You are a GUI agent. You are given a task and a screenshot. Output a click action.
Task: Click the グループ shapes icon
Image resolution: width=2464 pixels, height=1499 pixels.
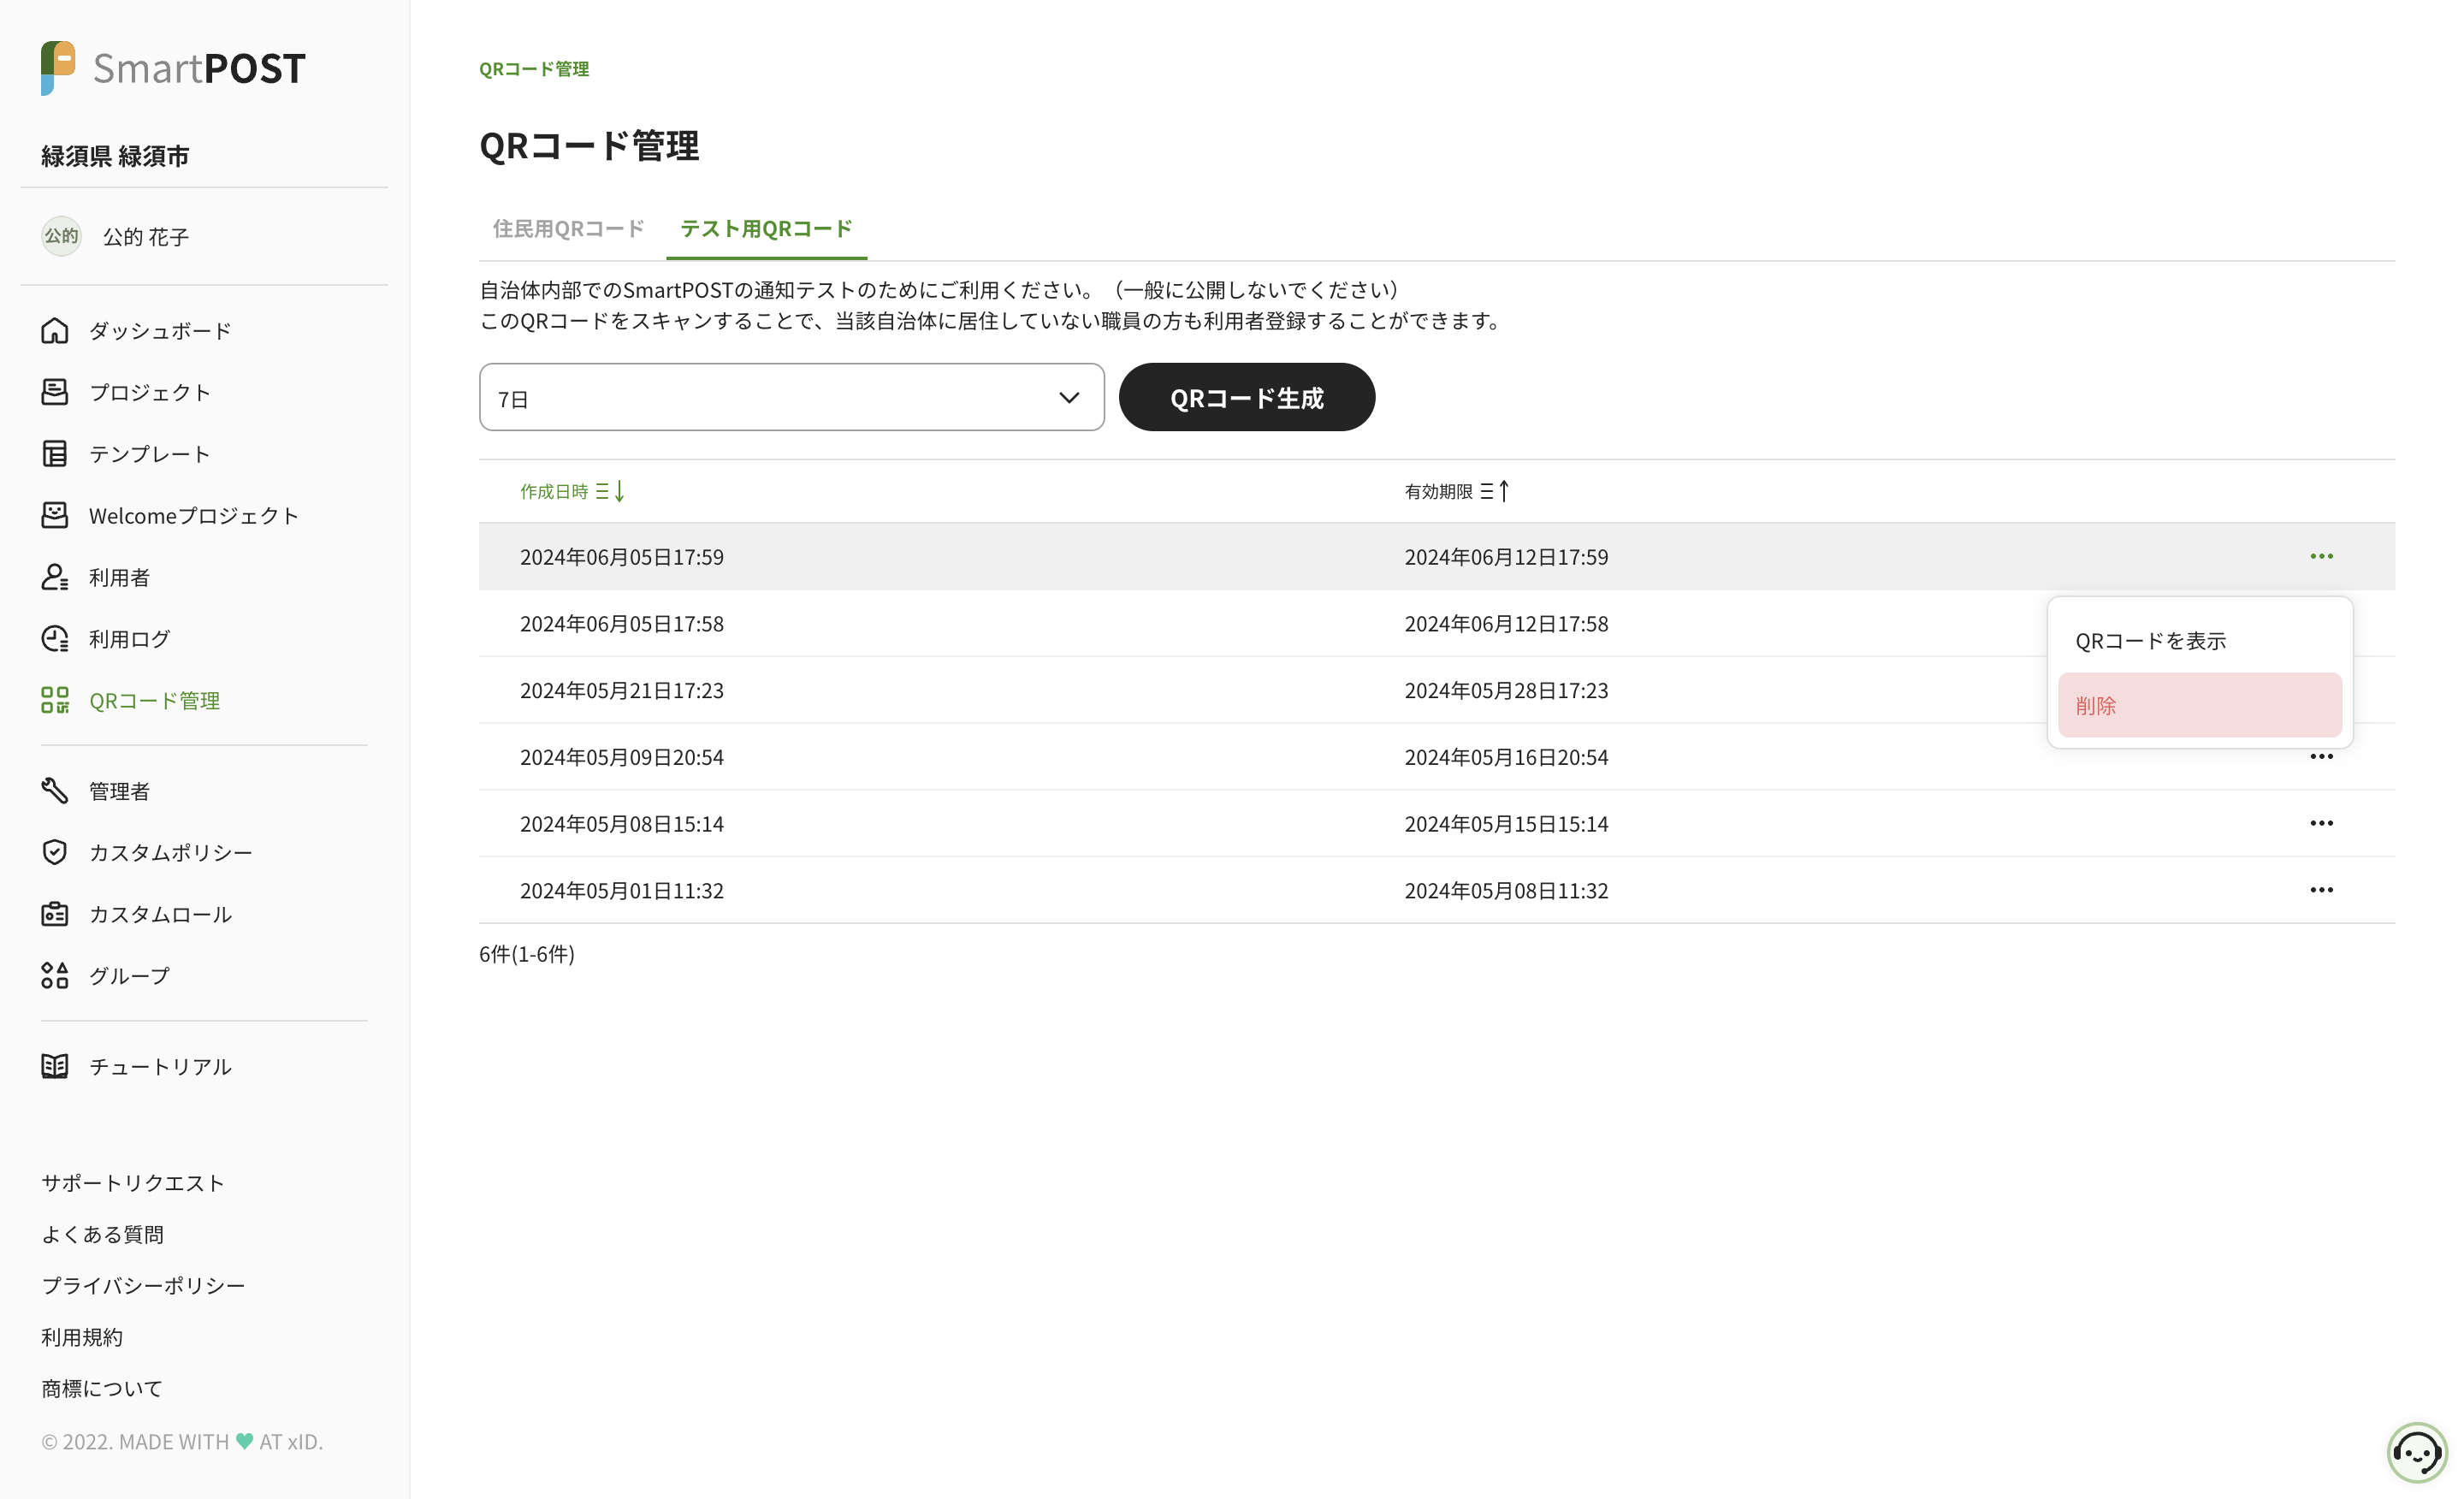[55, 975]
